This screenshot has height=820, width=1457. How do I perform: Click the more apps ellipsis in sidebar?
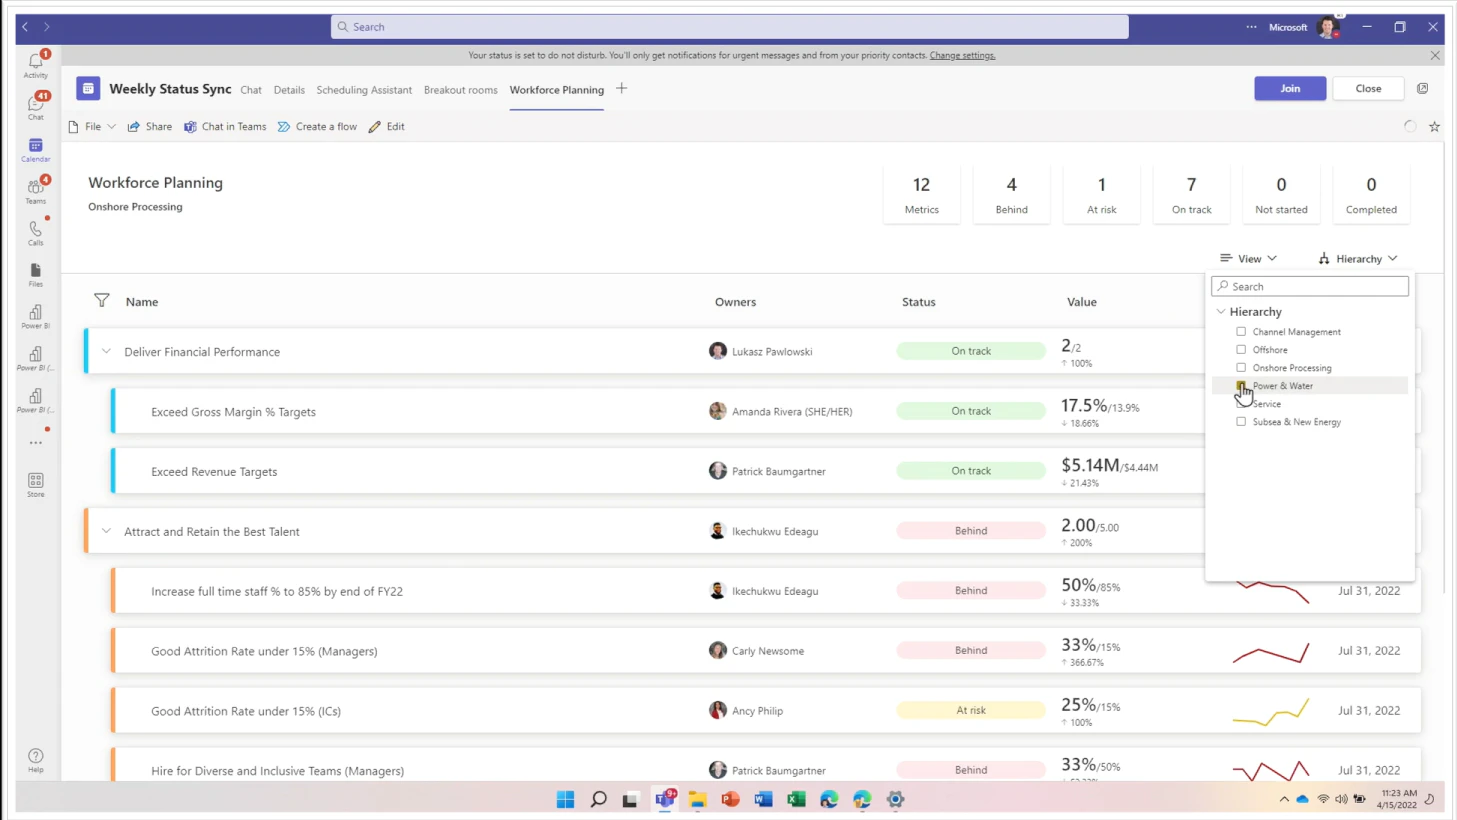[x=36, y=442]
